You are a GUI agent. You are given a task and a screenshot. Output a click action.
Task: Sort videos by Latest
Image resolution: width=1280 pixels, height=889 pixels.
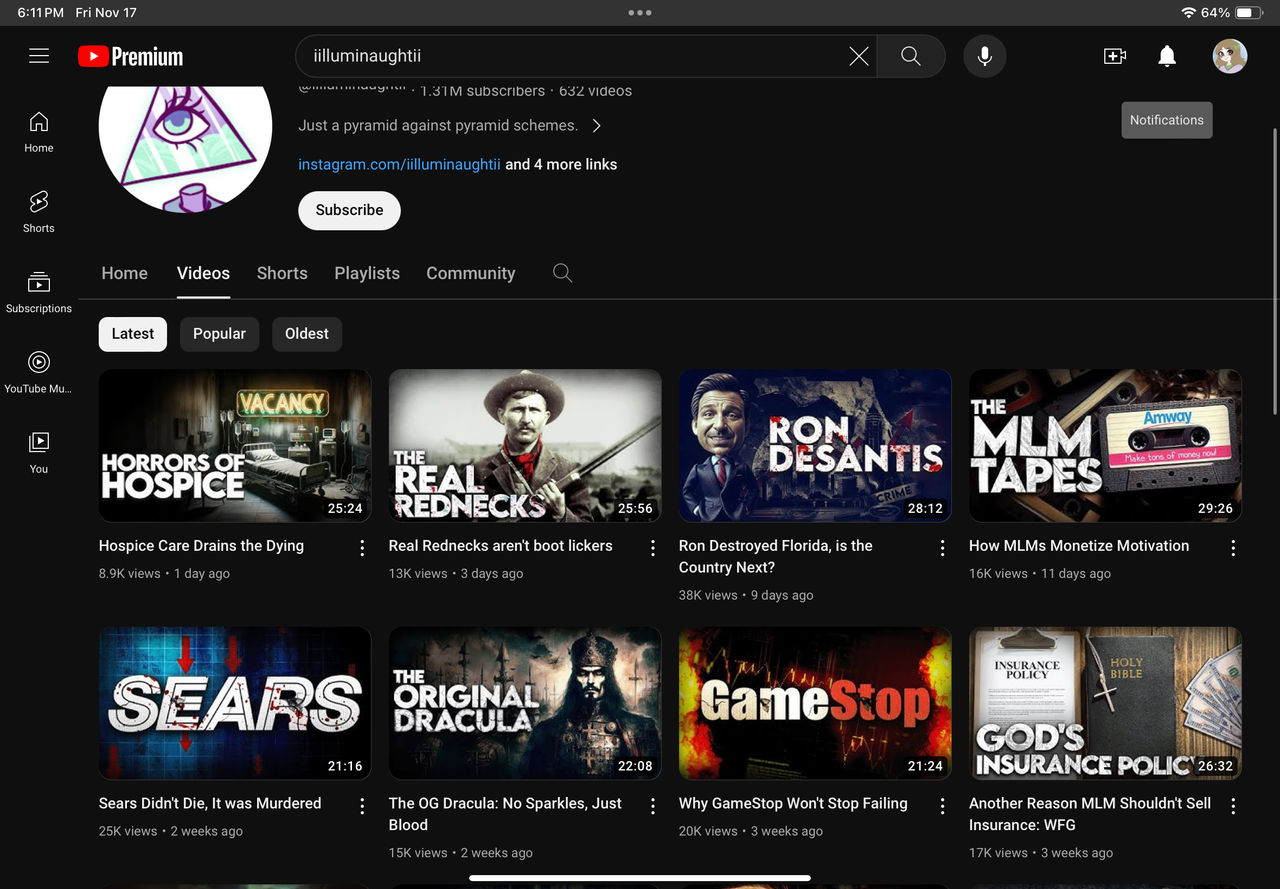[133, 334]
